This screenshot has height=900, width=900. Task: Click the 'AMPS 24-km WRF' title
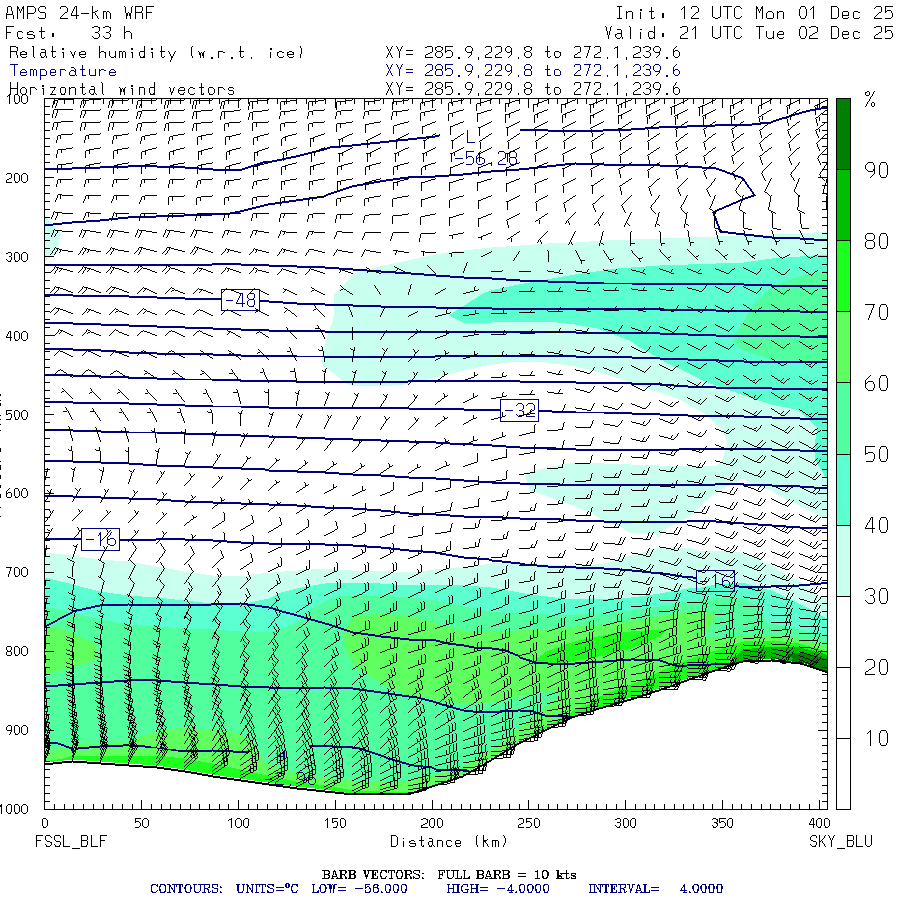tap(79, 13)
